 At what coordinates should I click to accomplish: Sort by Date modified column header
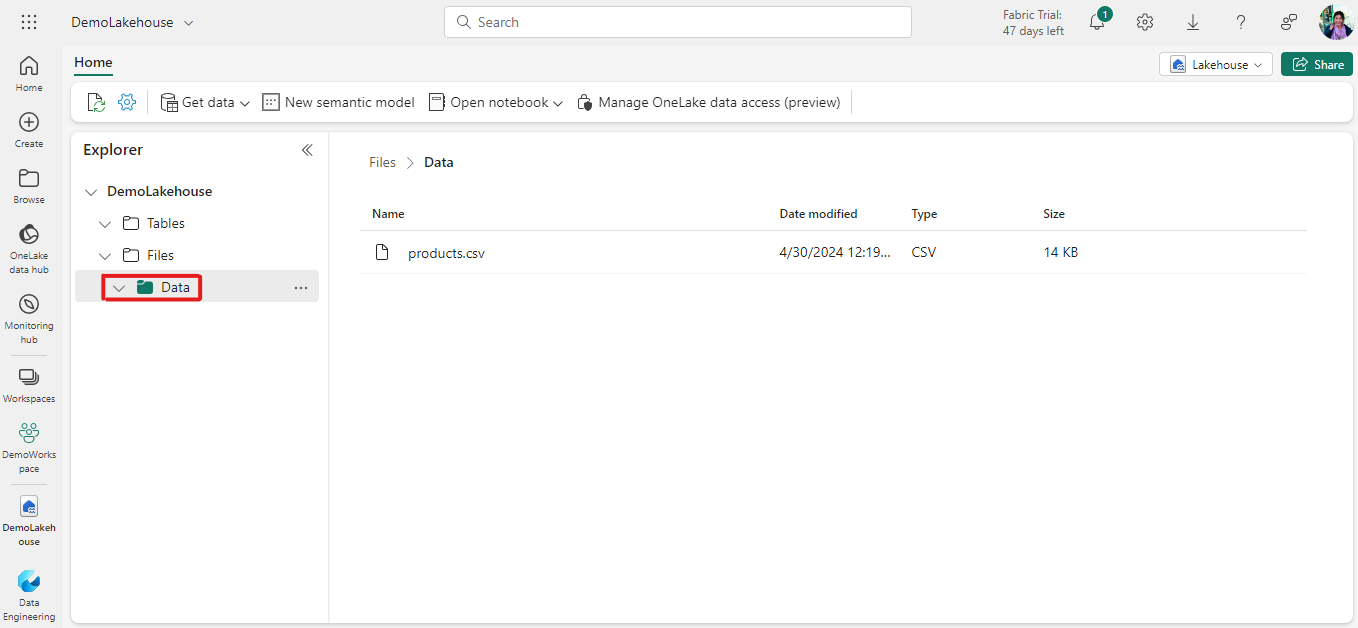pos(818,214)
